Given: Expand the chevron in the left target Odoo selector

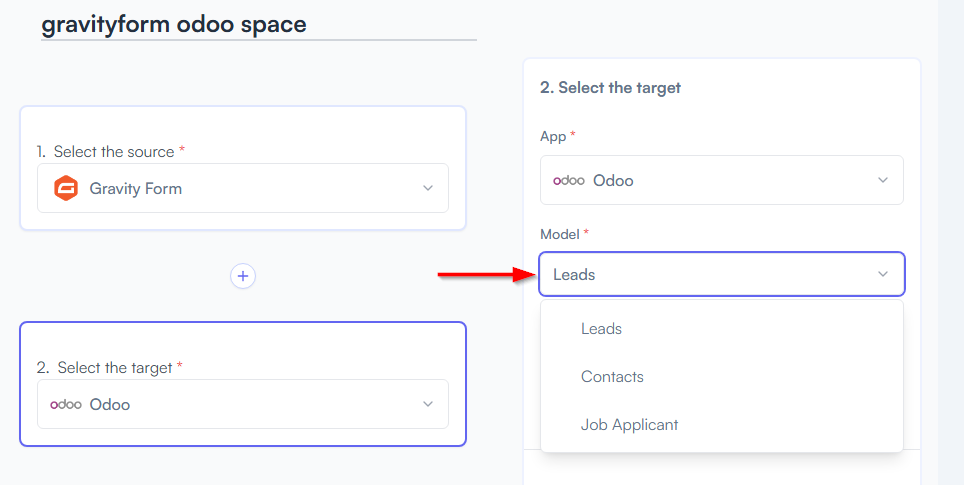Looking at the screenshot, I should point(428,404).
